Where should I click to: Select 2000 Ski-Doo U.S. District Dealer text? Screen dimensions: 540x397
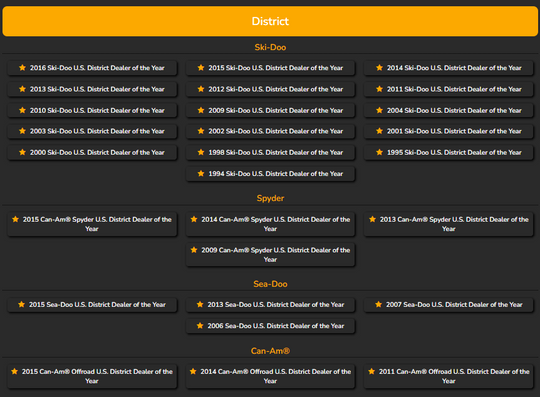coord(97,153)
